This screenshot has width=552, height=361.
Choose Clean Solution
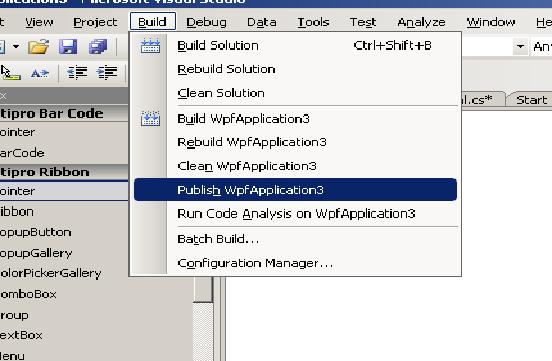295,93
